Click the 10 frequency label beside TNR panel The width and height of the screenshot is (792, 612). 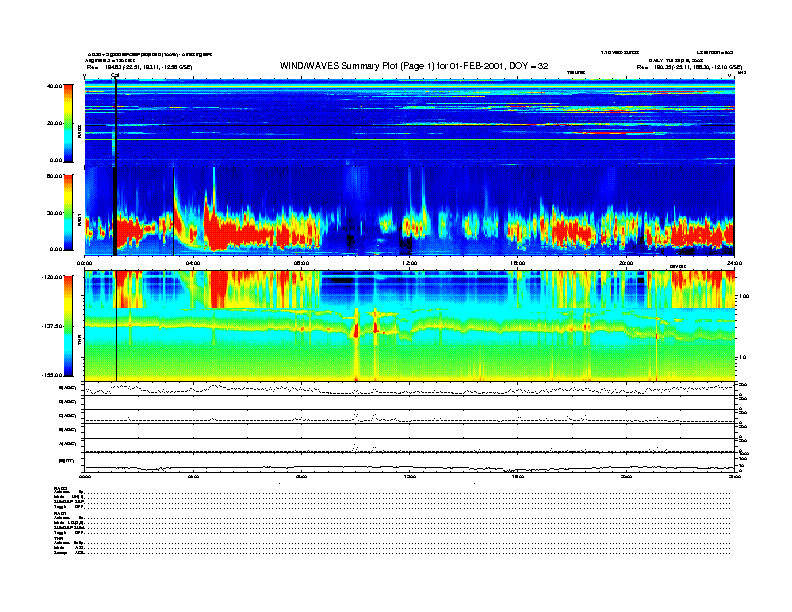(x=745, y=357)
